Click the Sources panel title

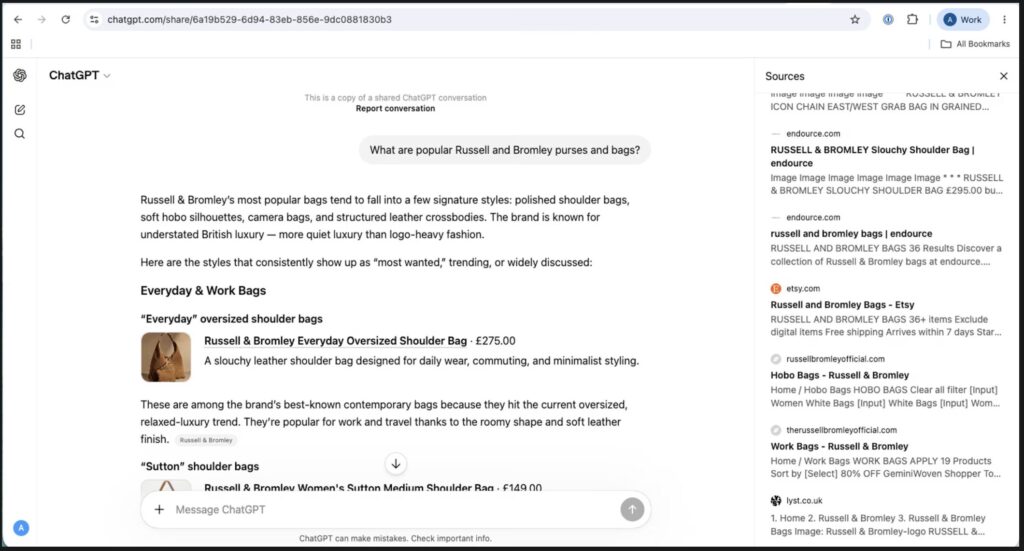[x=784, y=76]
